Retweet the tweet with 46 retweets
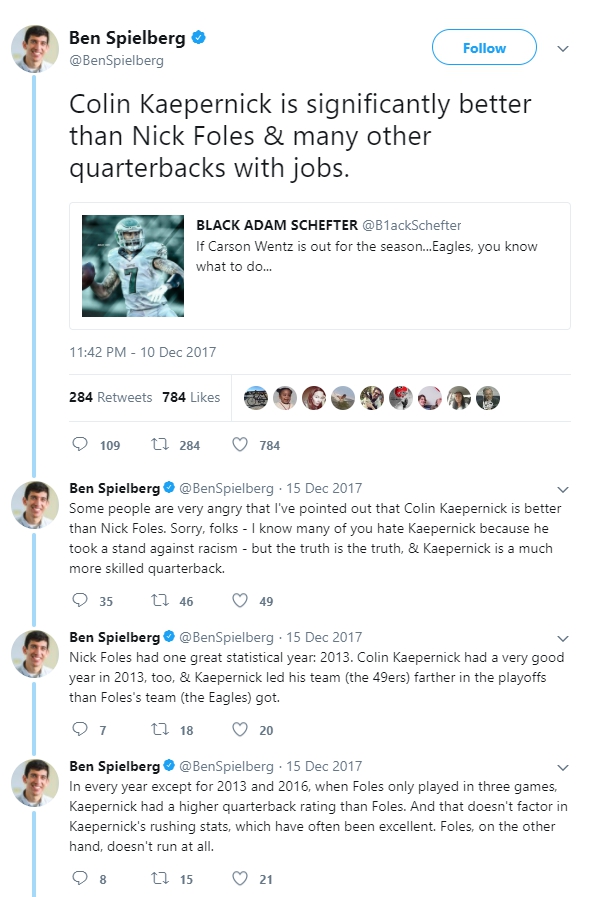The width and height of the screenshot is (606, 897). (x=160, y=600)
